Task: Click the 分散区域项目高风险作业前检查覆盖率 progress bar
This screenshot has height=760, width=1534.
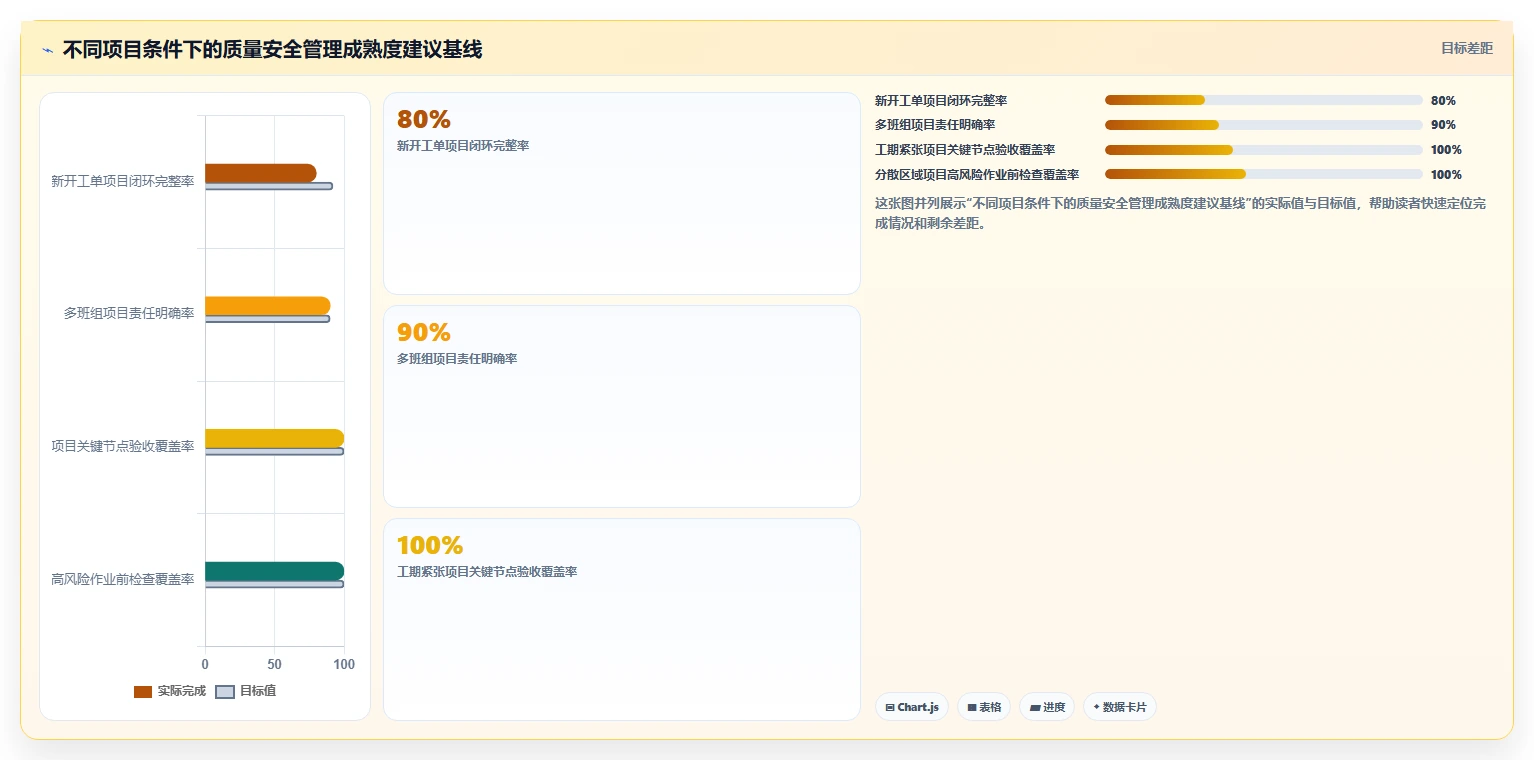Action: [1263, 174]
